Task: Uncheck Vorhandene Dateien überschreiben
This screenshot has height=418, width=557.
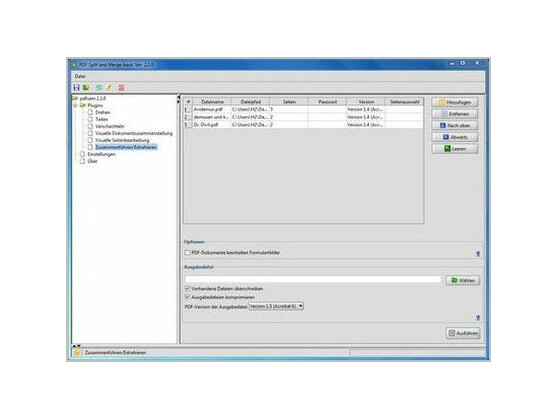Action: [x=187, y=288]
